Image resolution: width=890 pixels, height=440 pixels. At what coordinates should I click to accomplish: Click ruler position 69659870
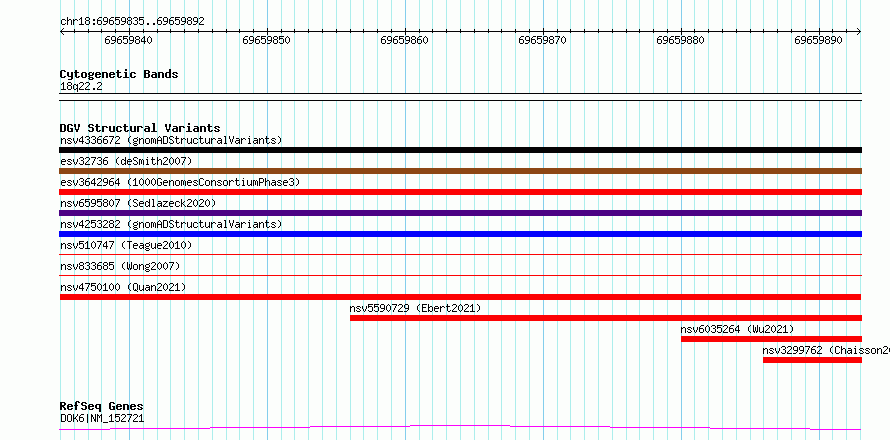pos(542,40)
